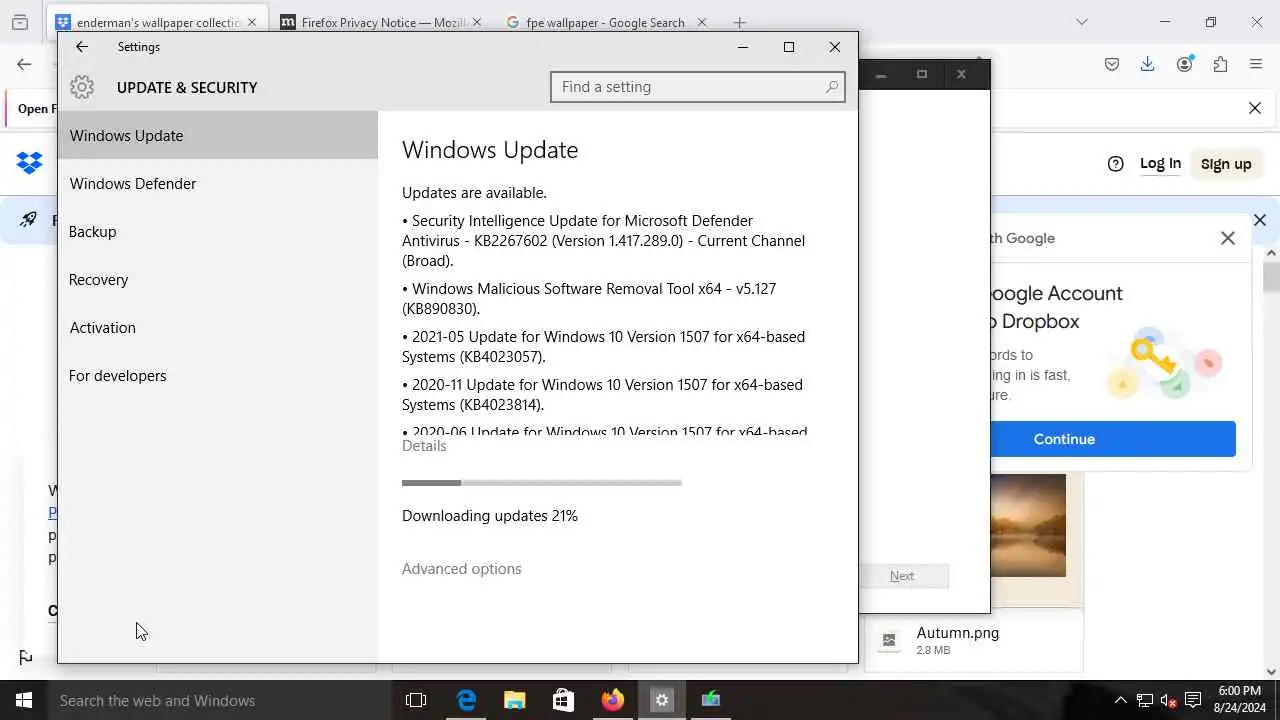Open the list all tabs dropdown
The height and width of the screenshot is (720, 1280).
pos(1082,22)
